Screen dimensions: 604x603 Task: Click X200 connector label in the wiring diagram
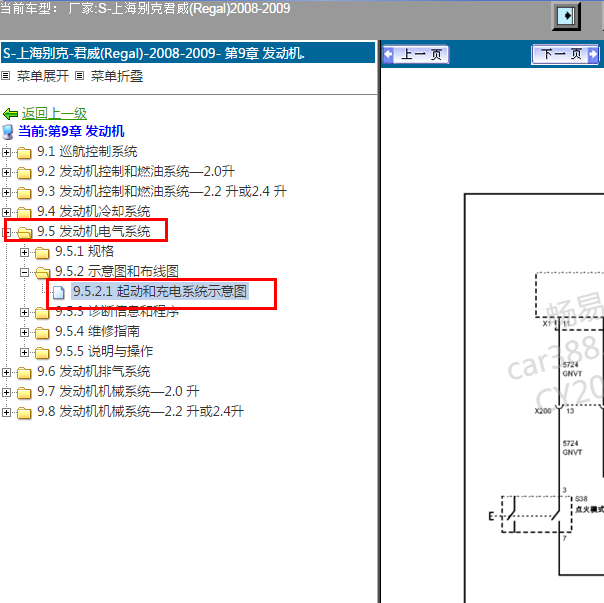pos(543,412)
